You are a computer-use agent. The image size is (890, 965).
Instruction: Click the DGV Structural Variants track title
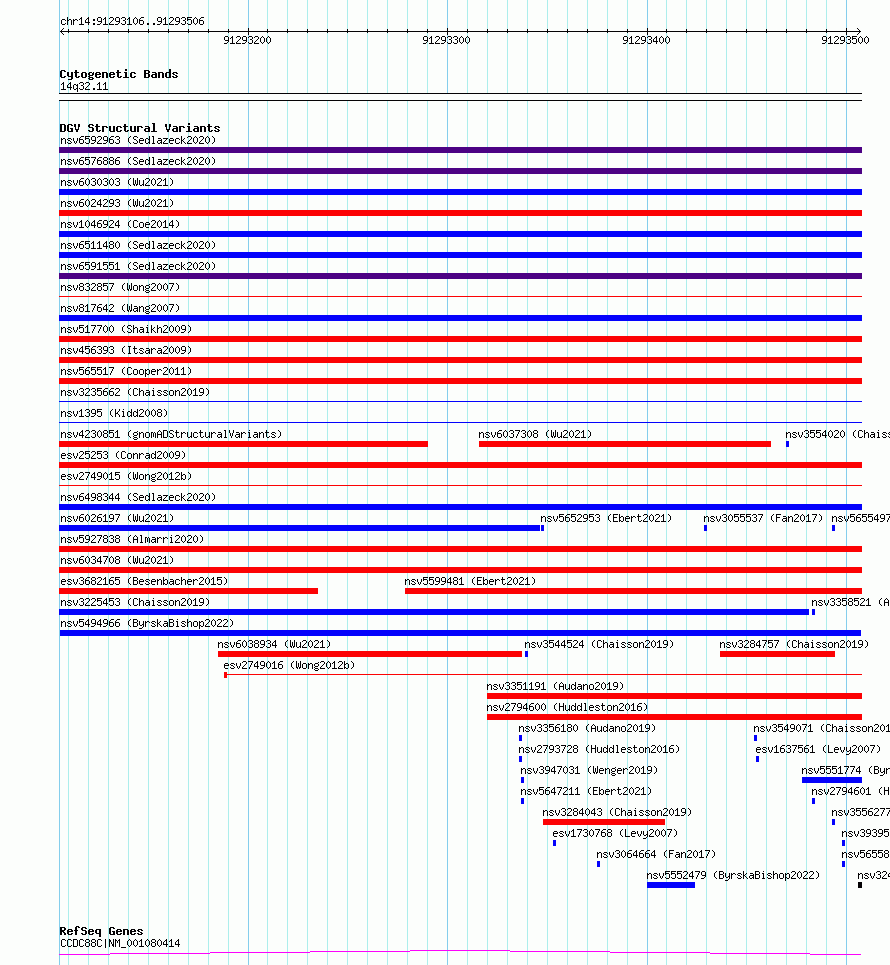[x=140, y=128]
